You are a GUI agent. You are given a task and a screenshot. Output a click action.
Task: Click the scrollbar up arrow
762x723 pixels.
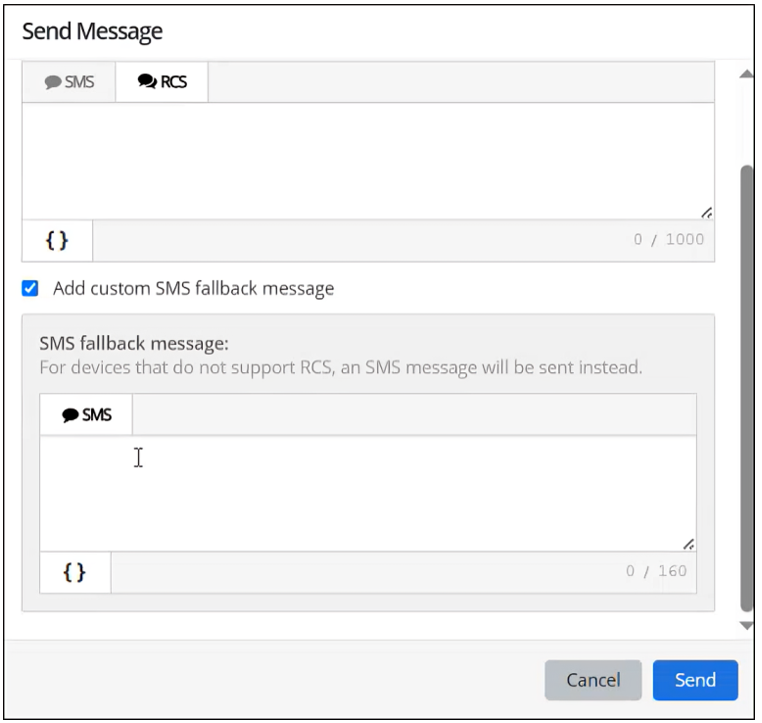[746, 75]
